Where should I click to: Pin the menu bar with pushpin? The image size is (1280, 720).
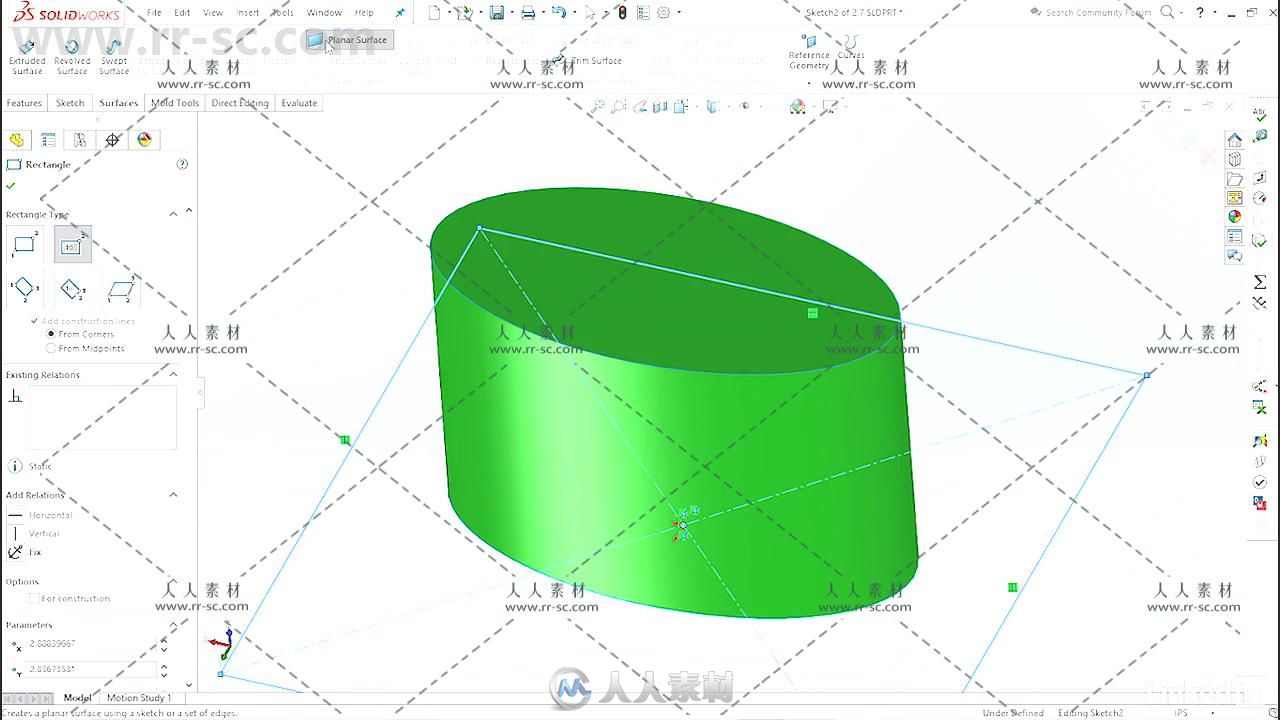[401, 13]
